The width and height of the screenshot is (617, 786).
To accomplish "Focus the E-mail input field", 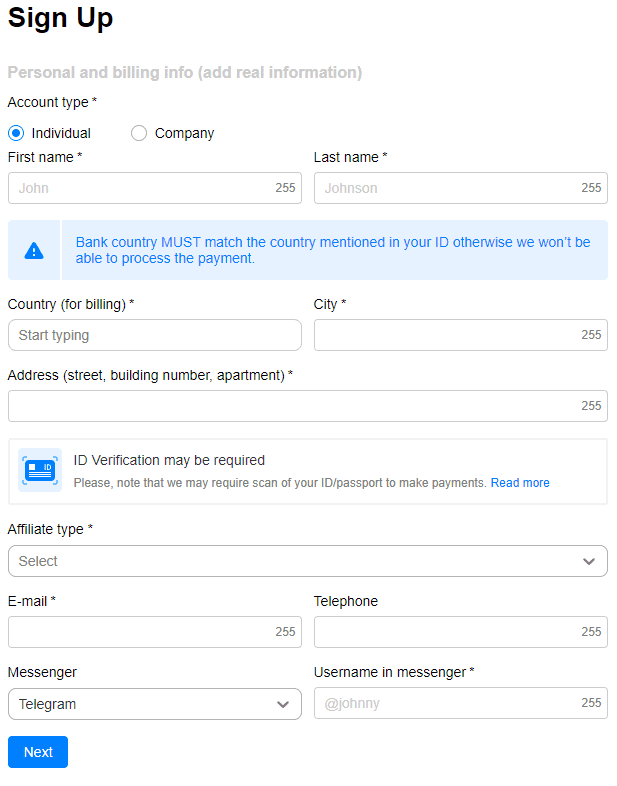I will coord(155,632).
